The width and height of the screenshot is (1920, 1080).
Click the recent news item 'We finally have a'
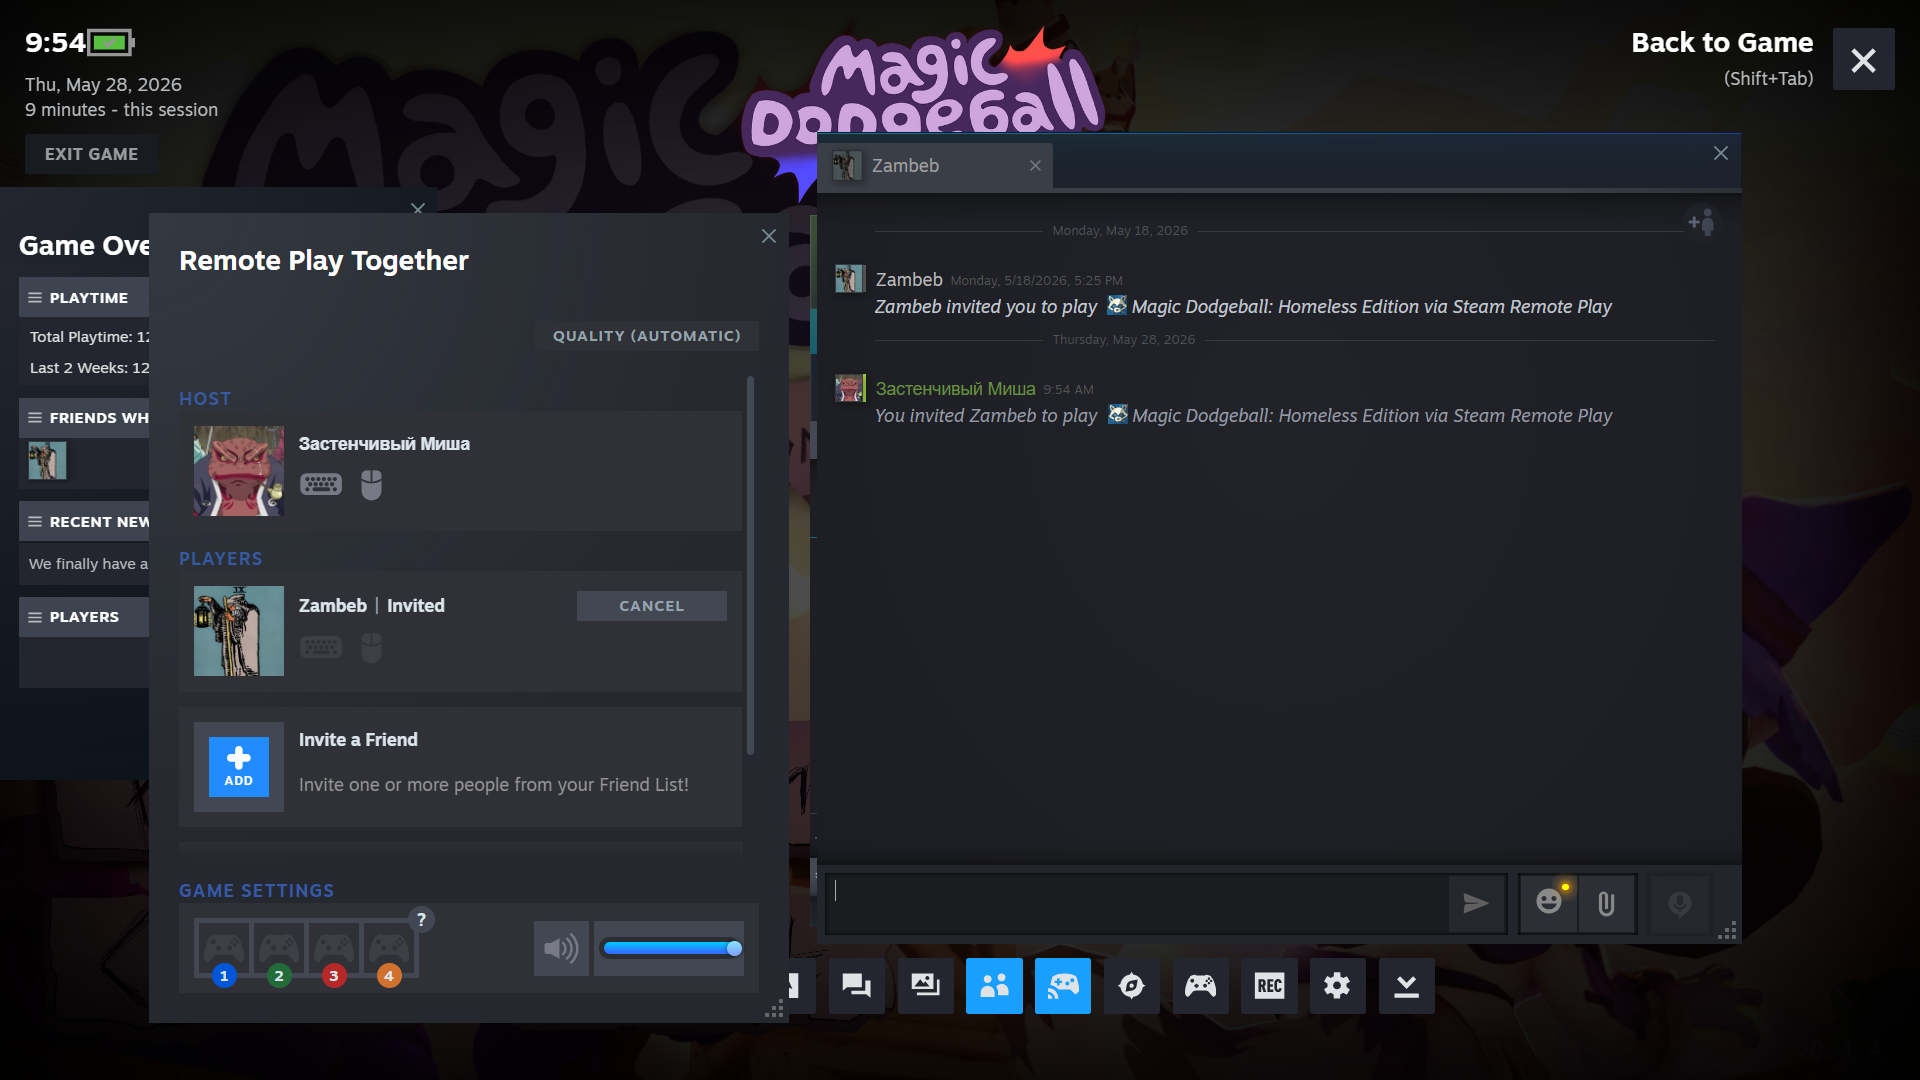[88, 564]
